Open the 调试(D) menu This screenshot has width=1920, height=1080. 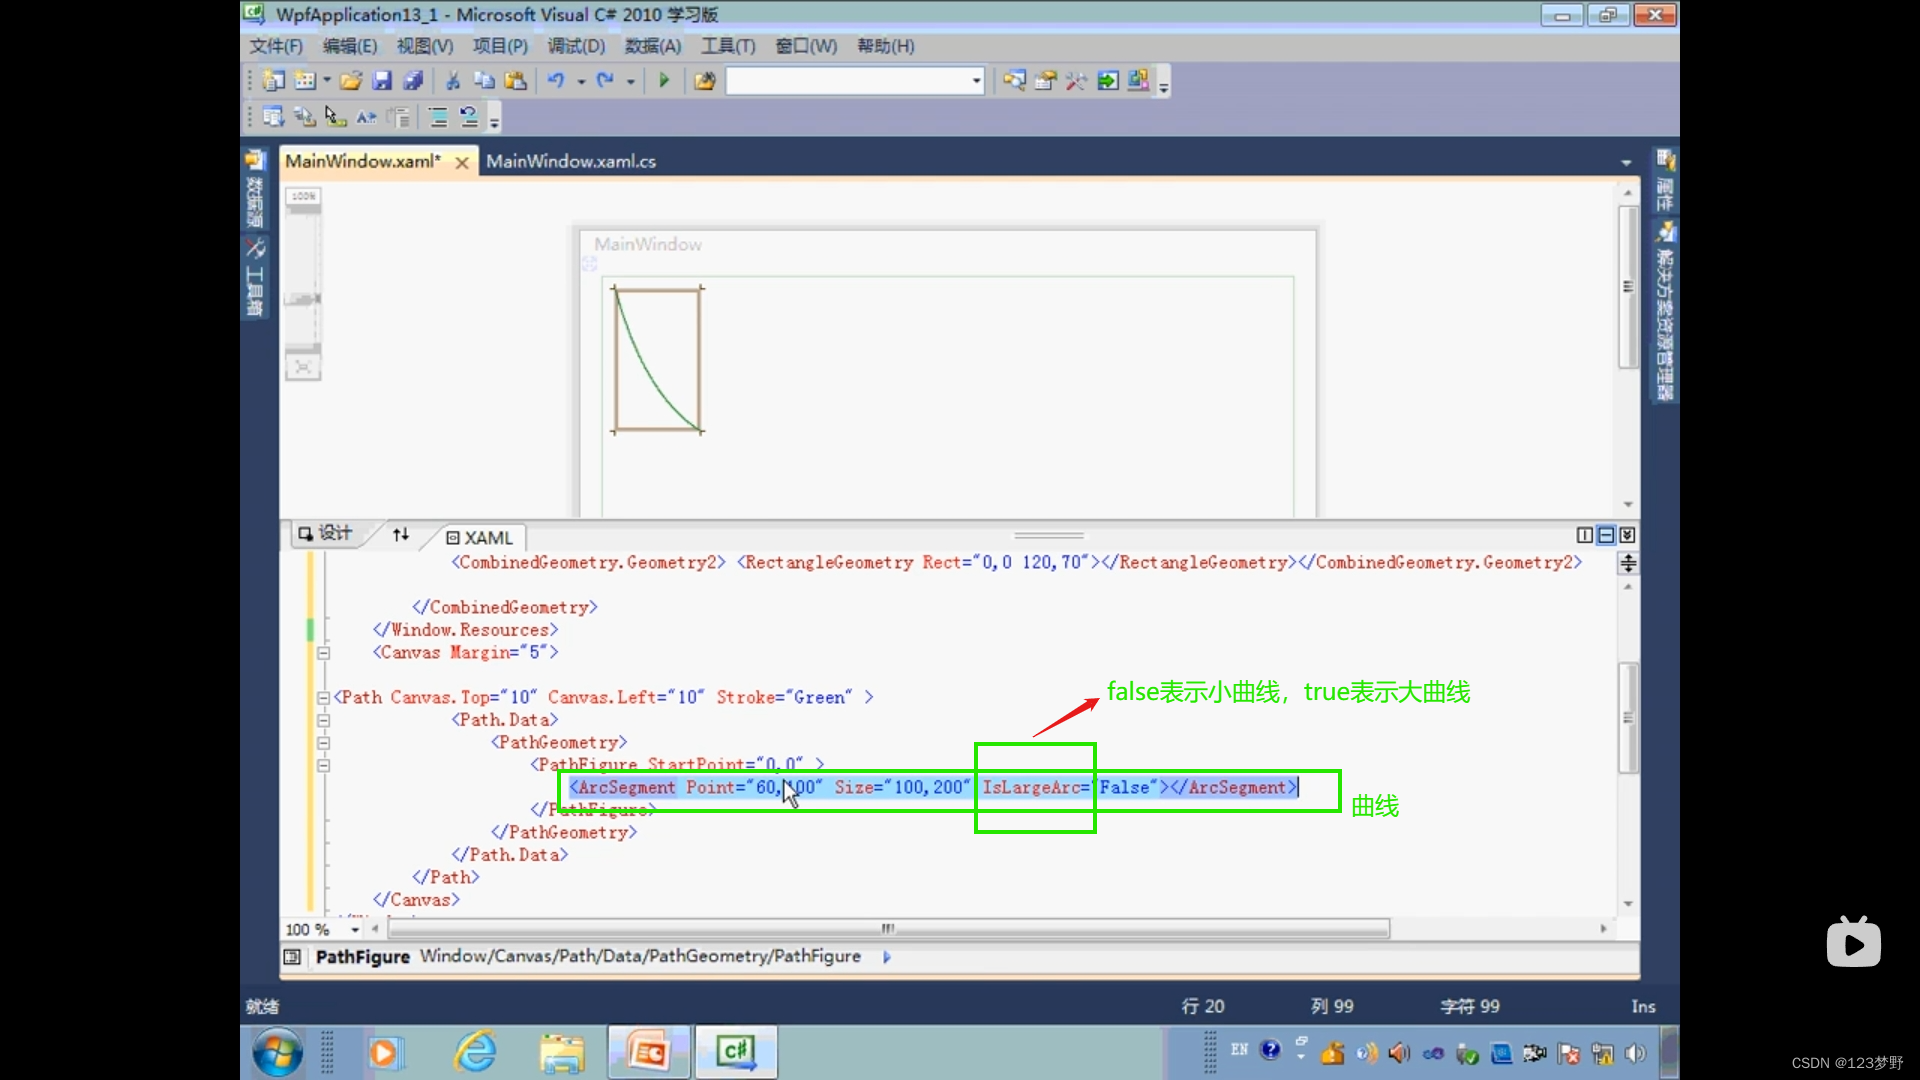576,46
